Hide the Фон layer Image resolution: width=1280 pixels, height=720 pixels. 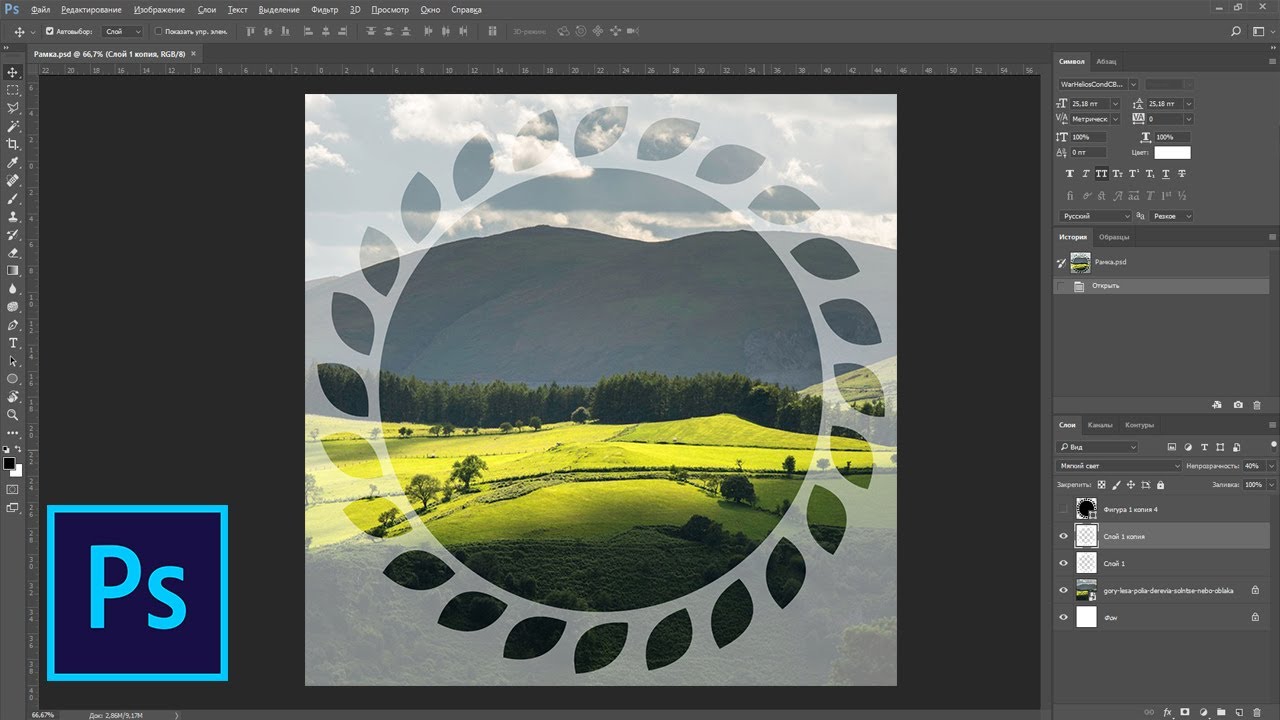point(1063,617)
